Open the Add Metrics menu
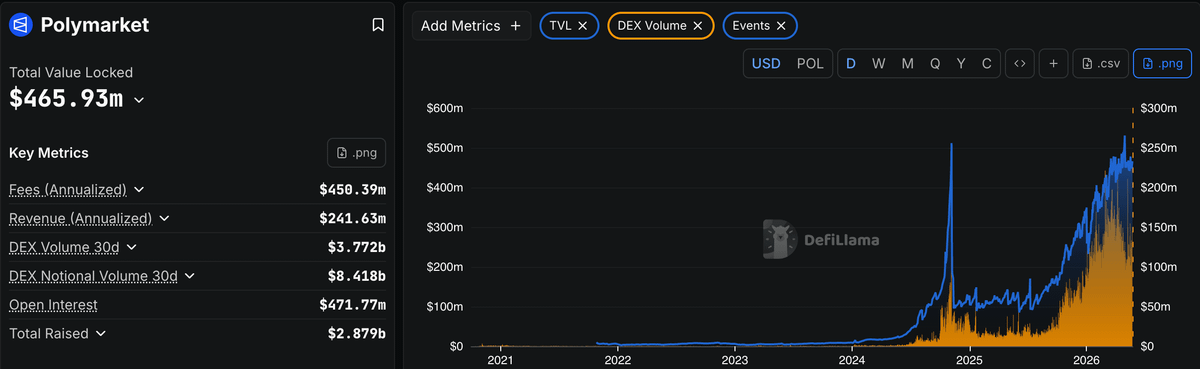 pos(471,26)
